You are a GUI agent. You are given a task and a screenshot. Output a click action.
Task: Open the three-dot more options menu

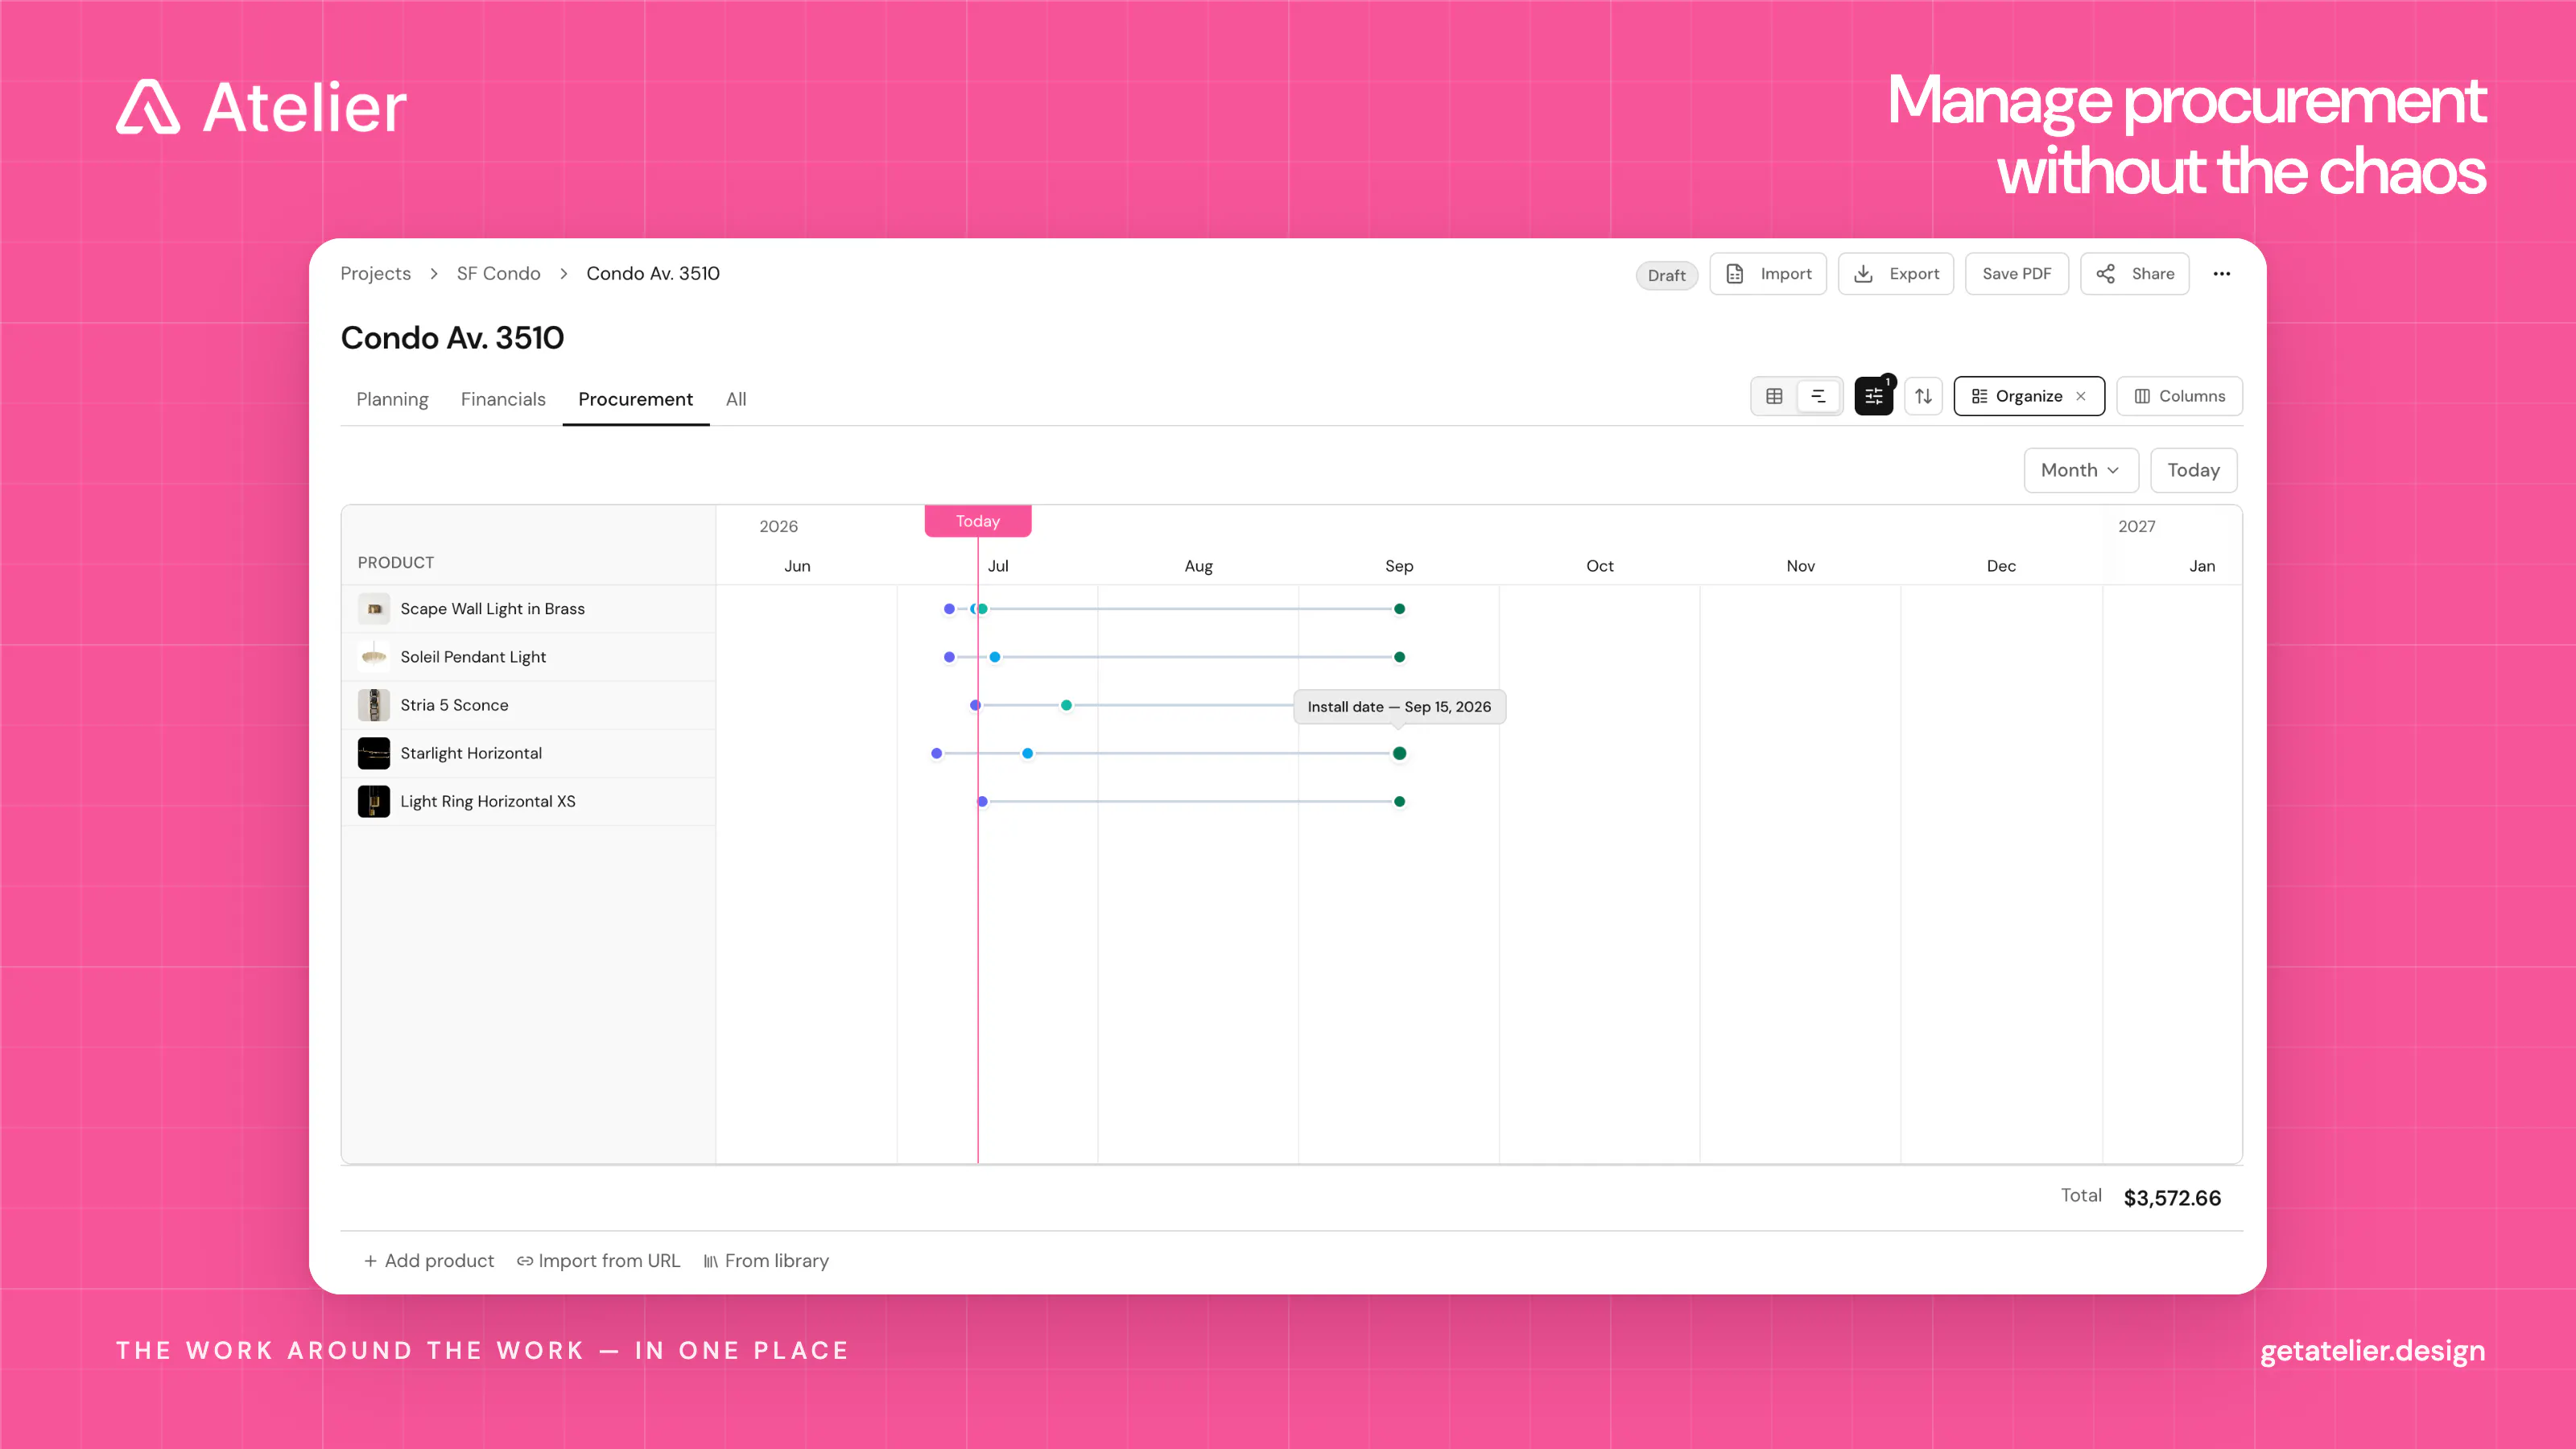[x=2221, y=274]
